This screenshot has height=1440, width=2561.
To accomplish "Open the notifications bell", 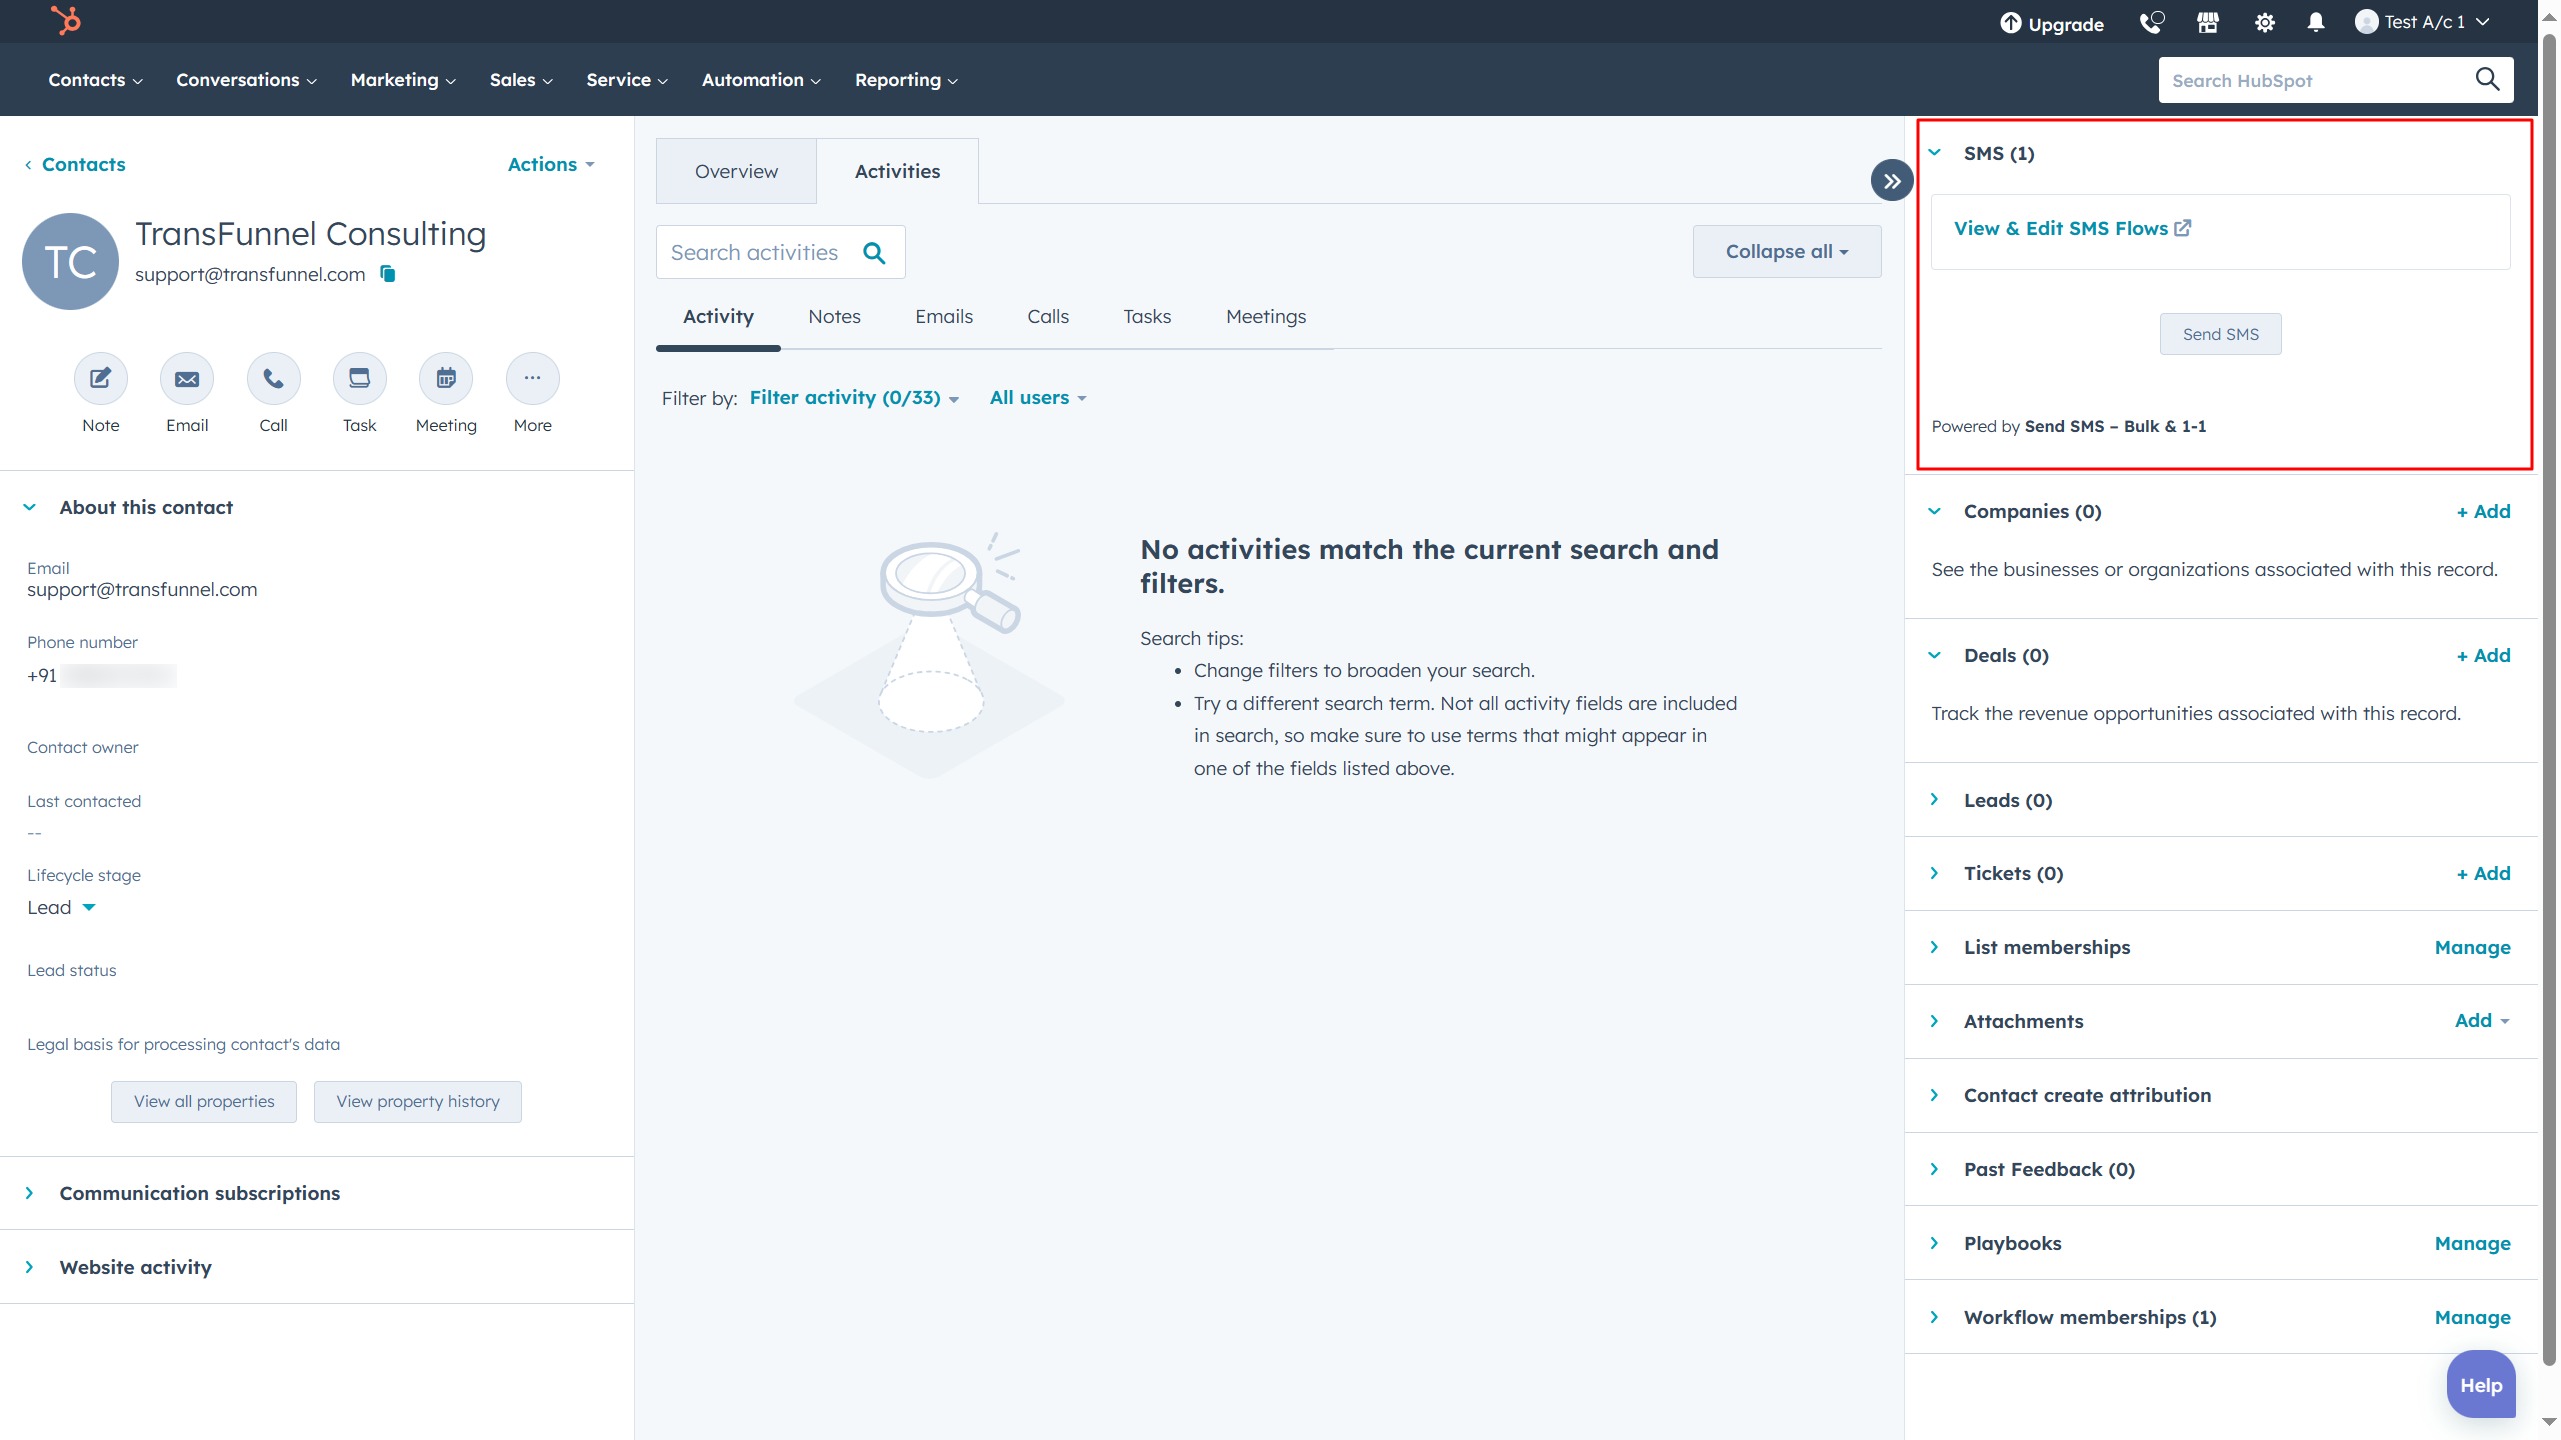I will click(x=2315, y=21).
